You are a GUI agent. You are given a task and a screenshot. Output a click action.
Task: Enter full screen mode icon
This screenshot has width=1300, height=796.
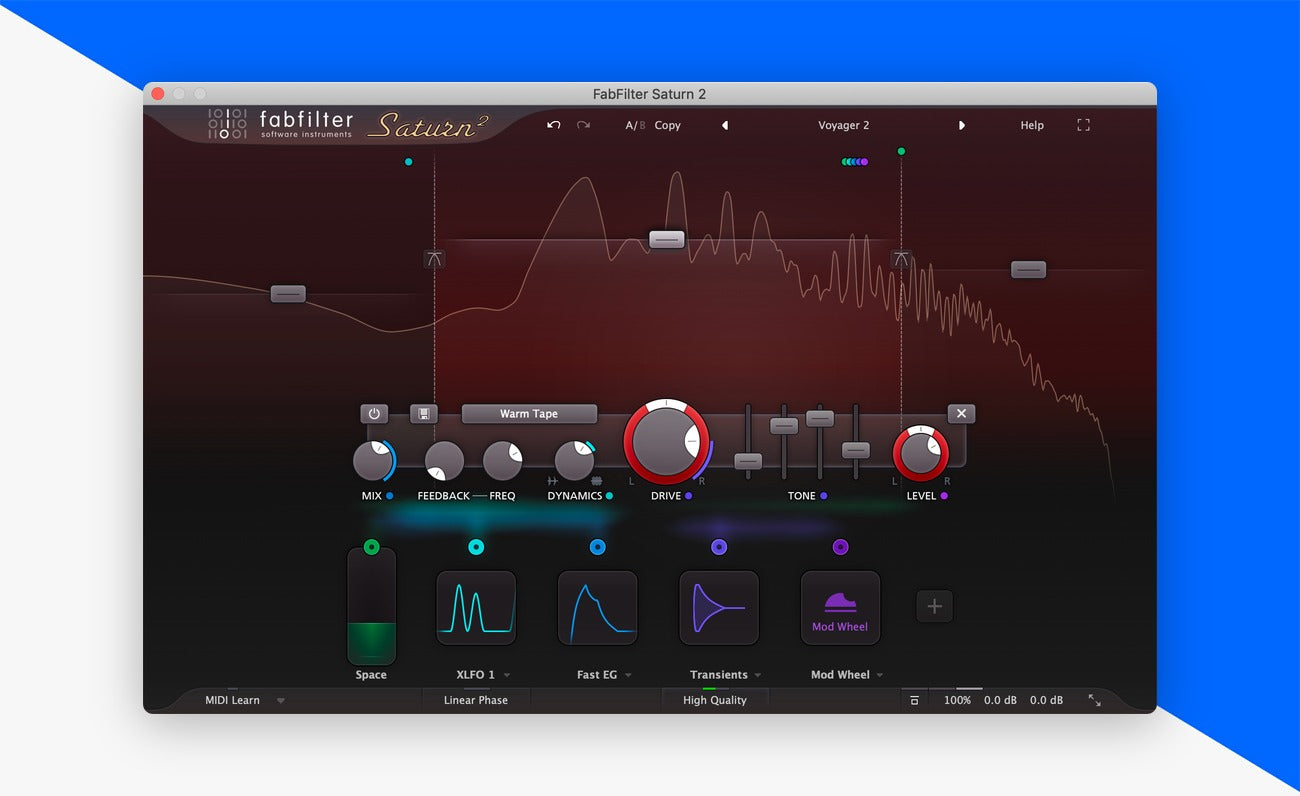click(x=1083, y=125)
